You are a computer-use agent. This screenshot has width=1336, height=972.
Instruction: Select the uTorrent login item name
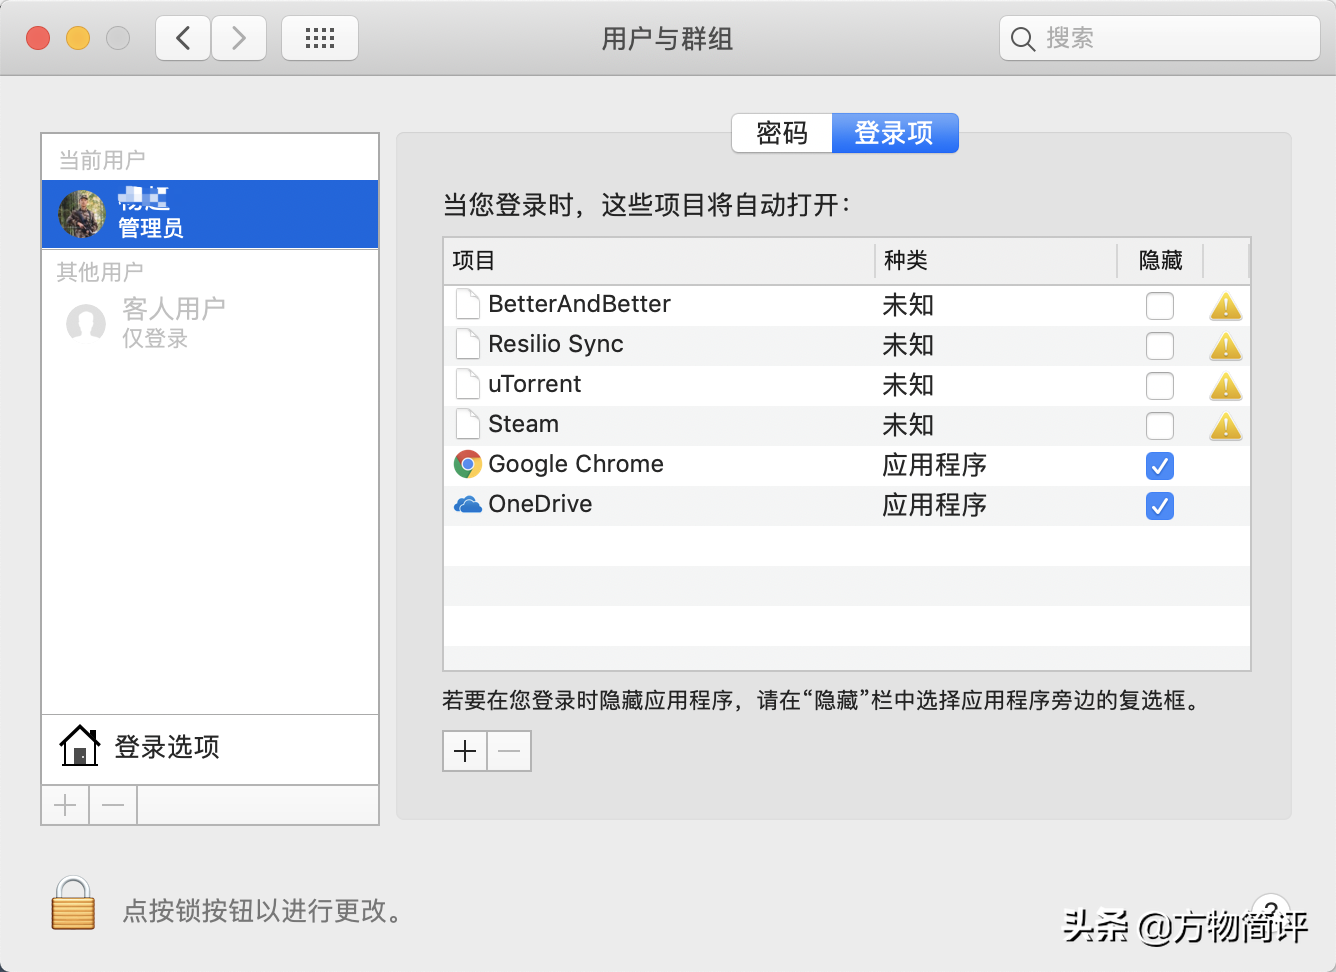pos(535,384)
